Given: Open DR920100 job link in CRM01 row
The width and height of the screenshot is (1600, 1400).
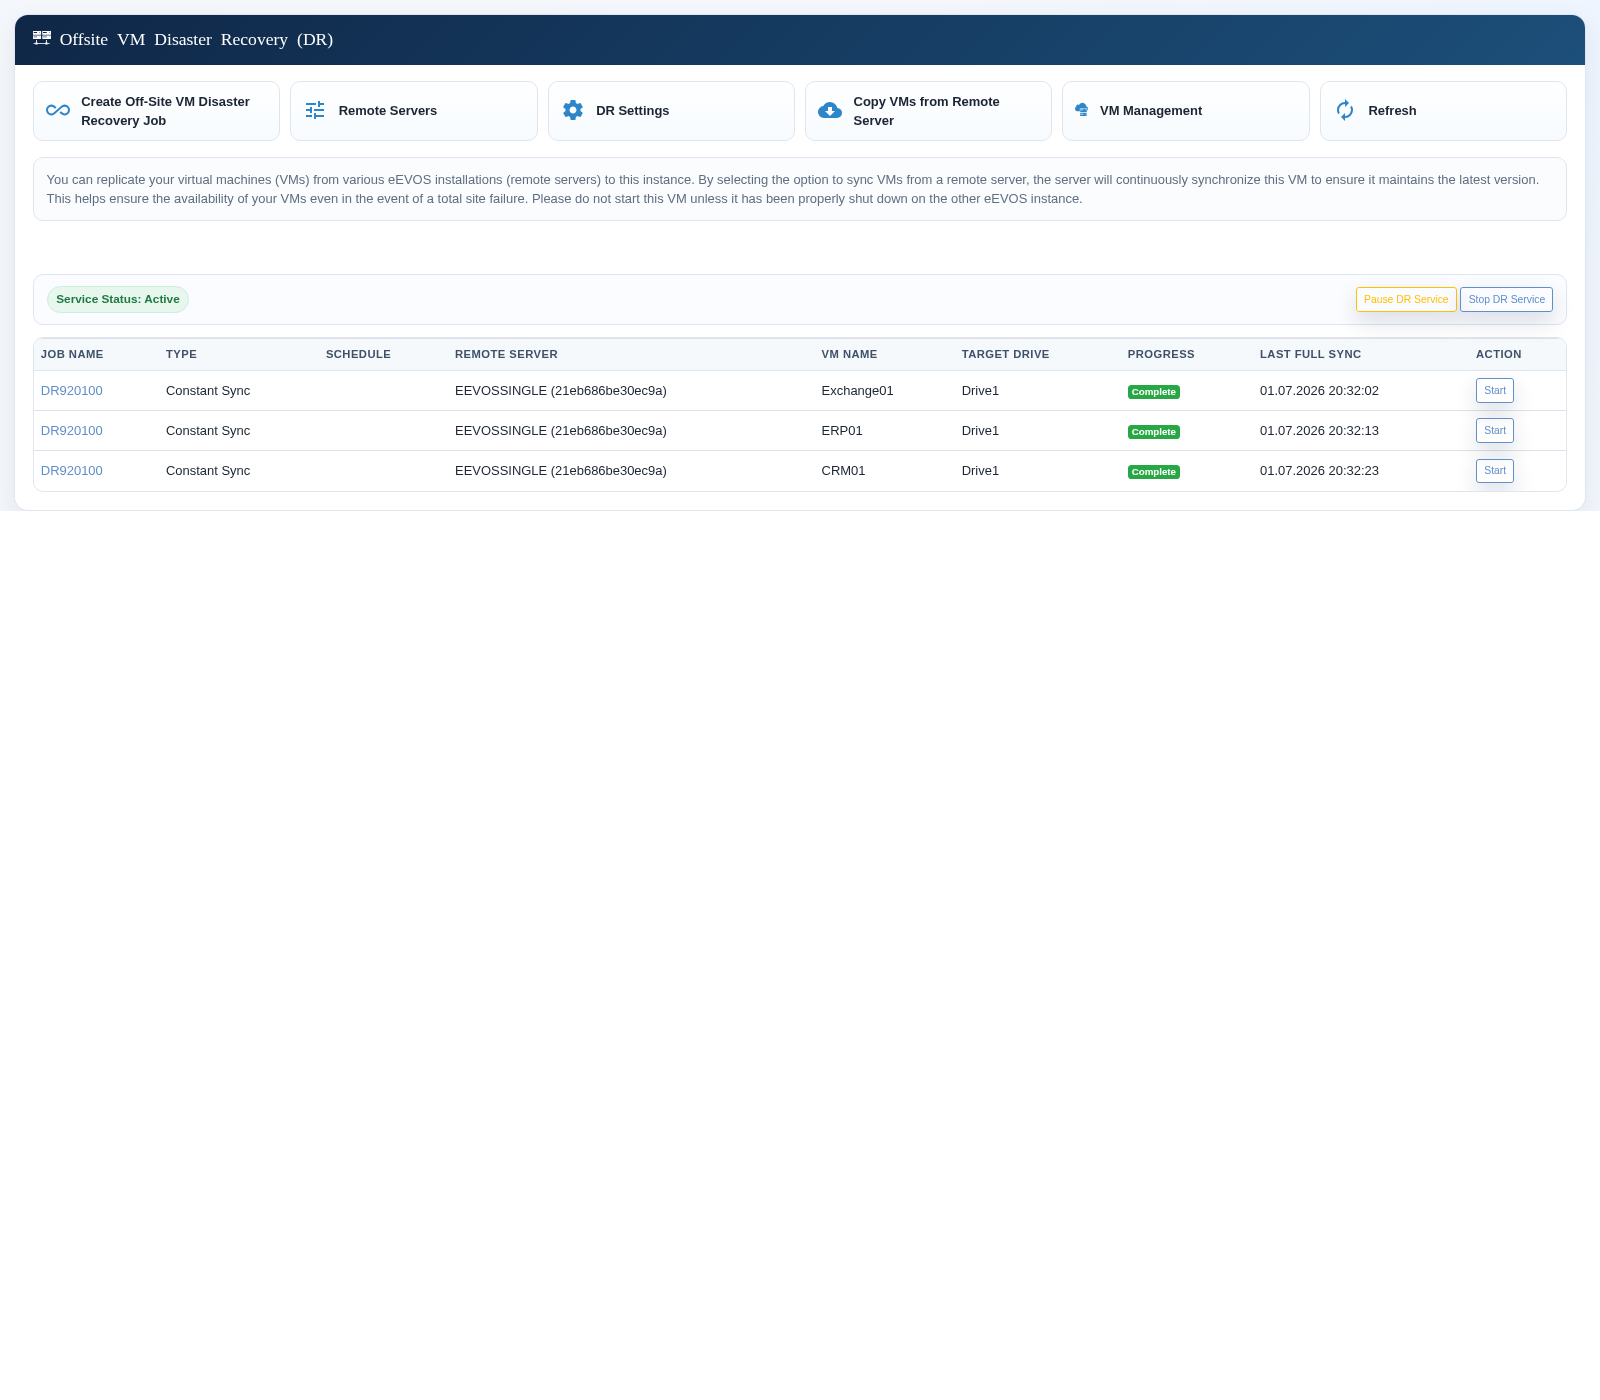Looking at the screenshot, I should pos(72,471).
